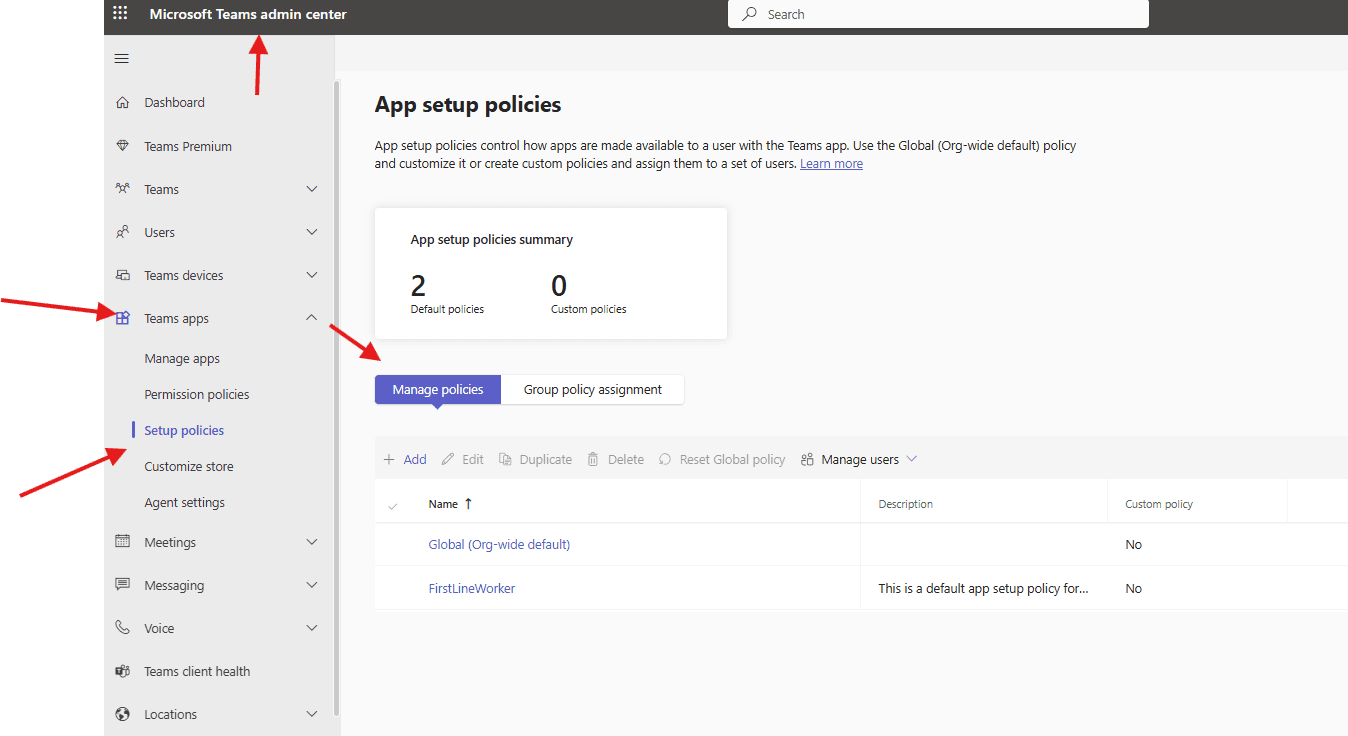
Task: Open the Learn more link
Action: pyautogui.click(x=831, y=163)
